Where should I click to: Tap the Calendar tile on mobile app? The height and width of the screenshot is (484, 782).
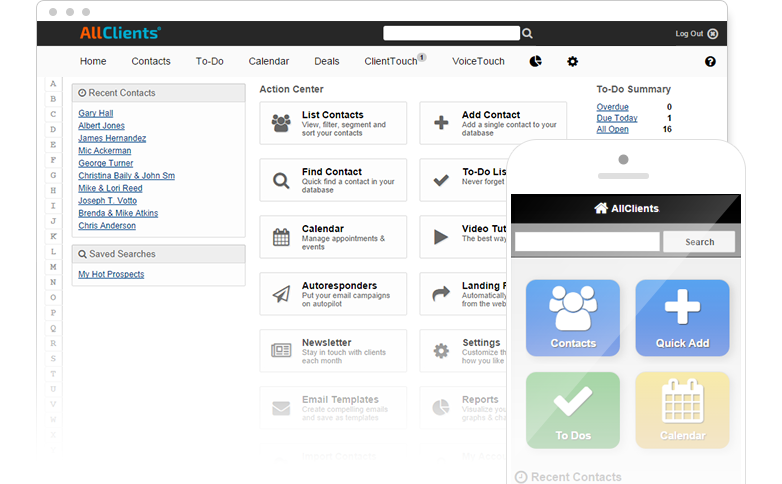682,410
